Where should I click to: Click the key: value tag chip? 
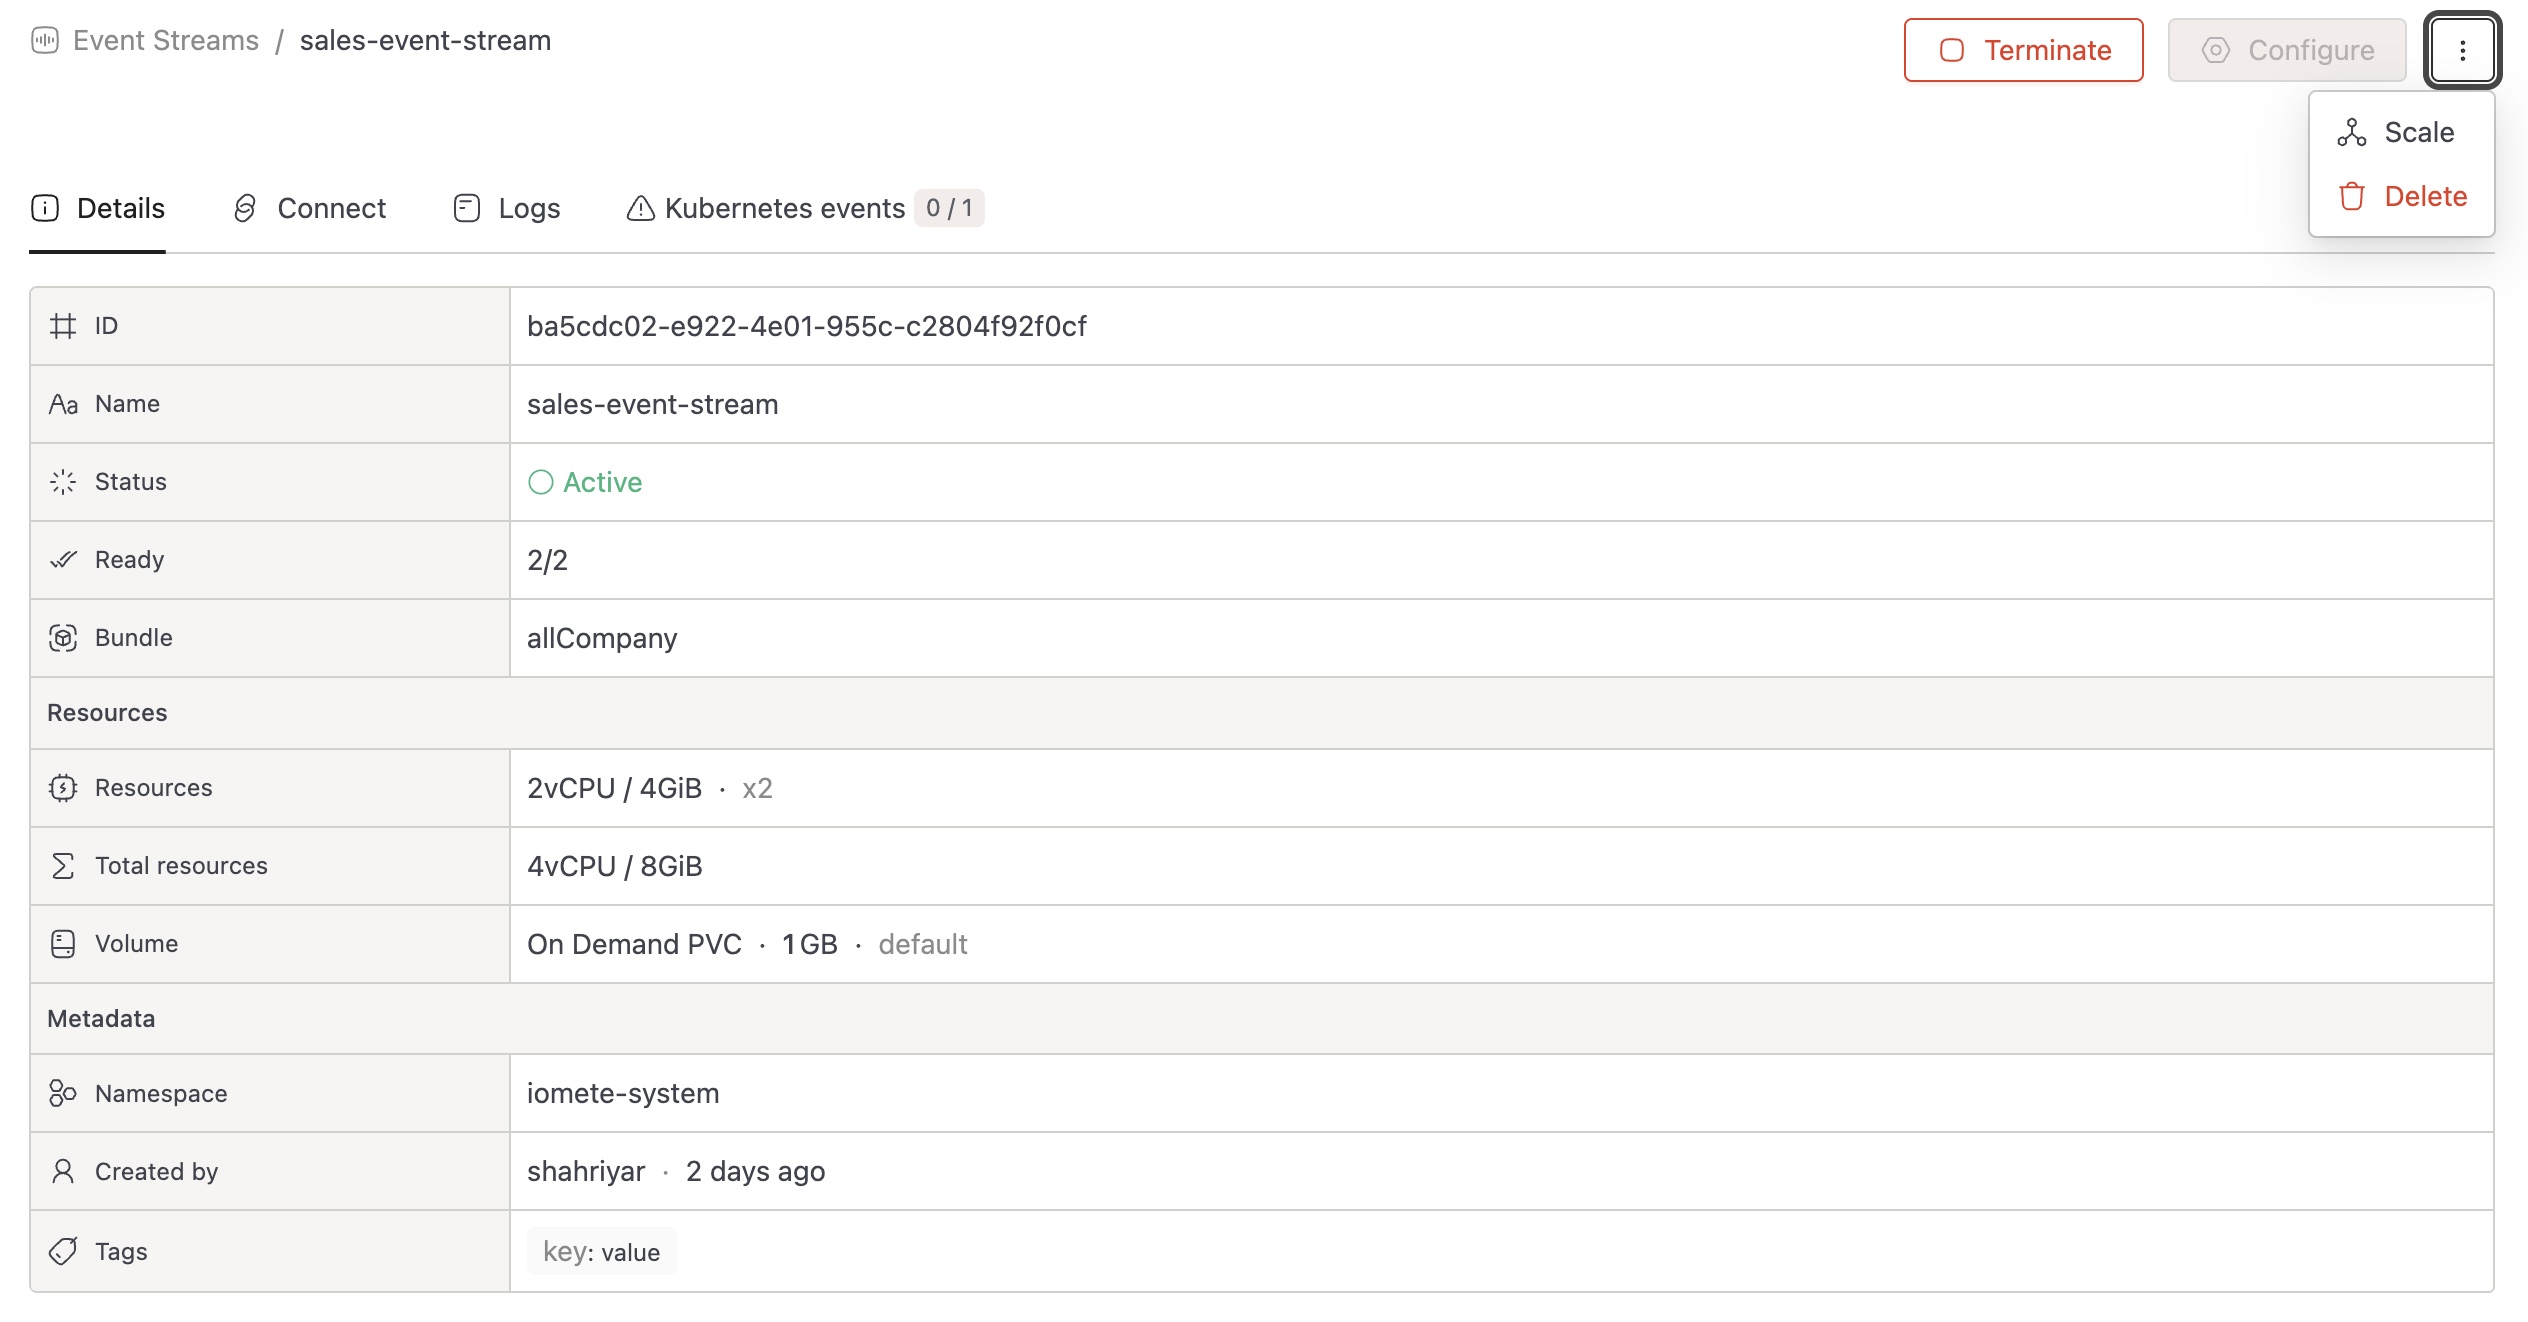click(601, 1252)
